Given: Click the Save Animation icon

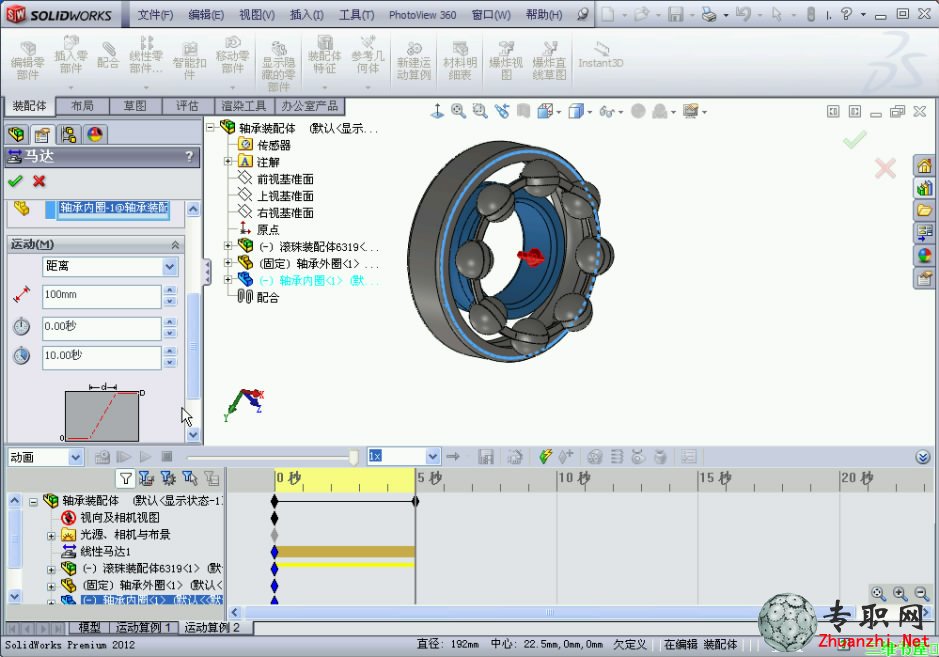Looking at the screenshot, I should (486, 457).
